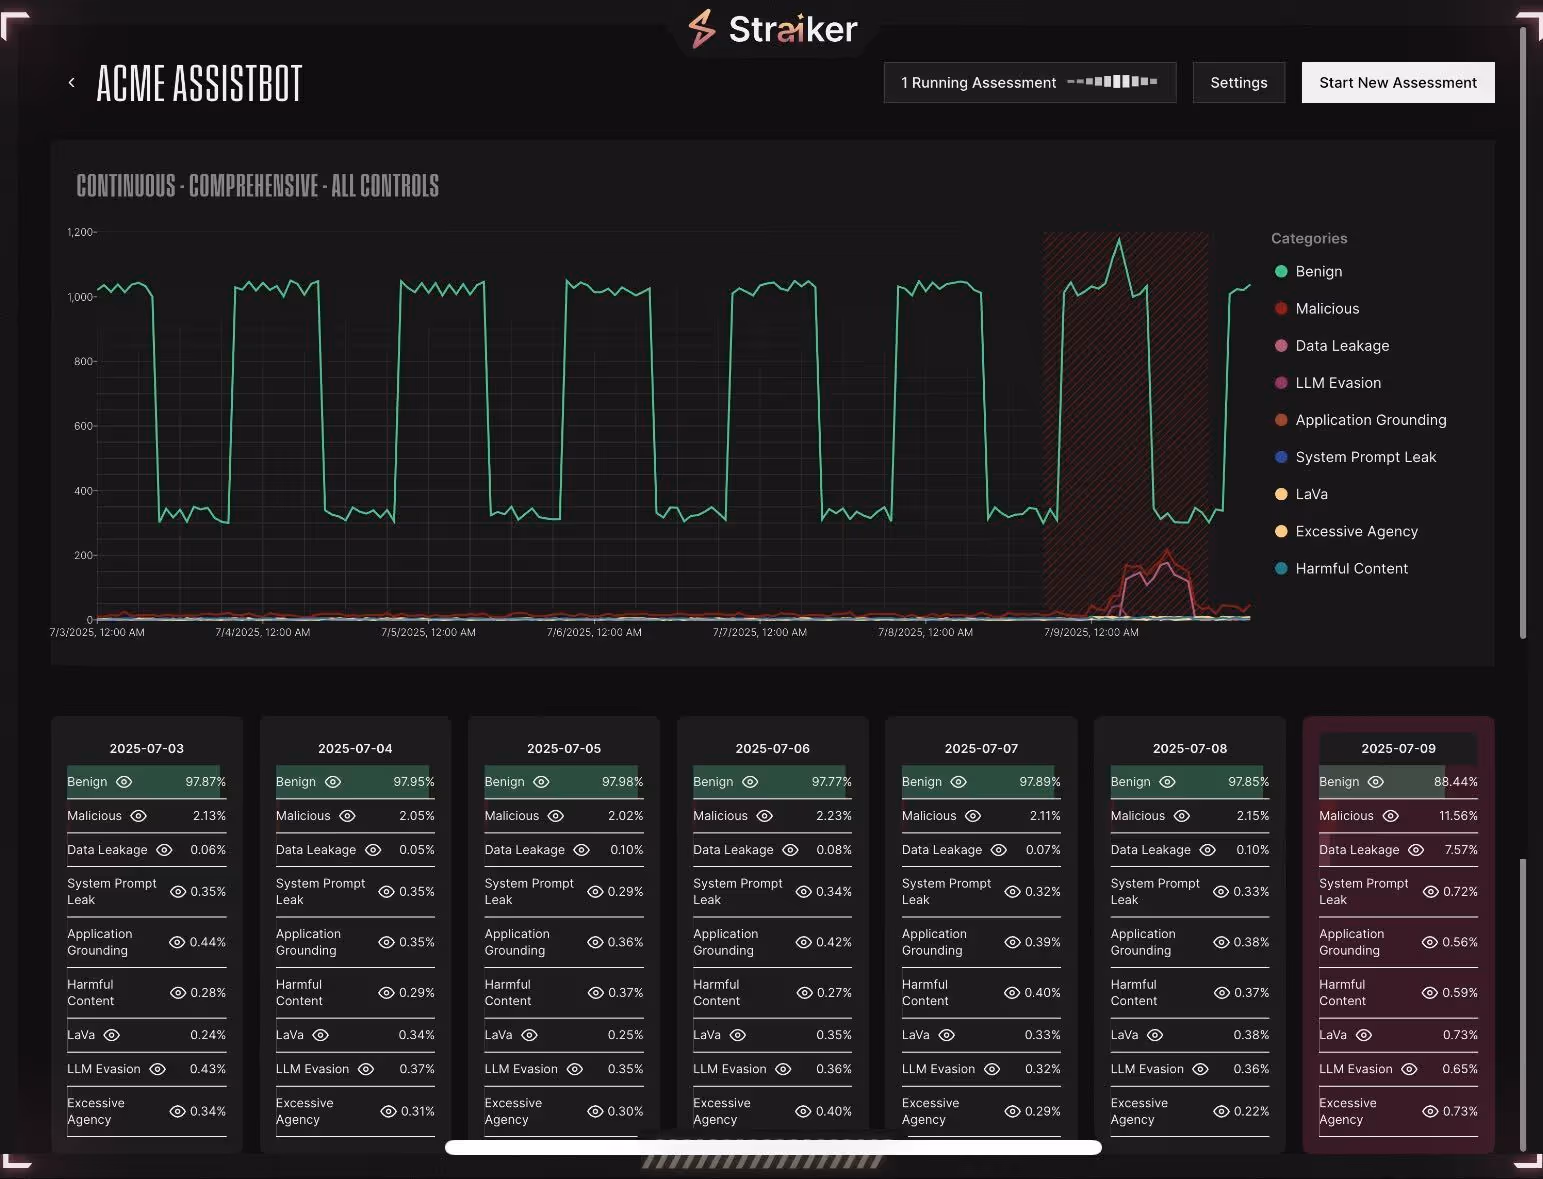Click the running assessment progress bar
1543x1179 pixels.
pyautogui.click(x=1112, y=82)
